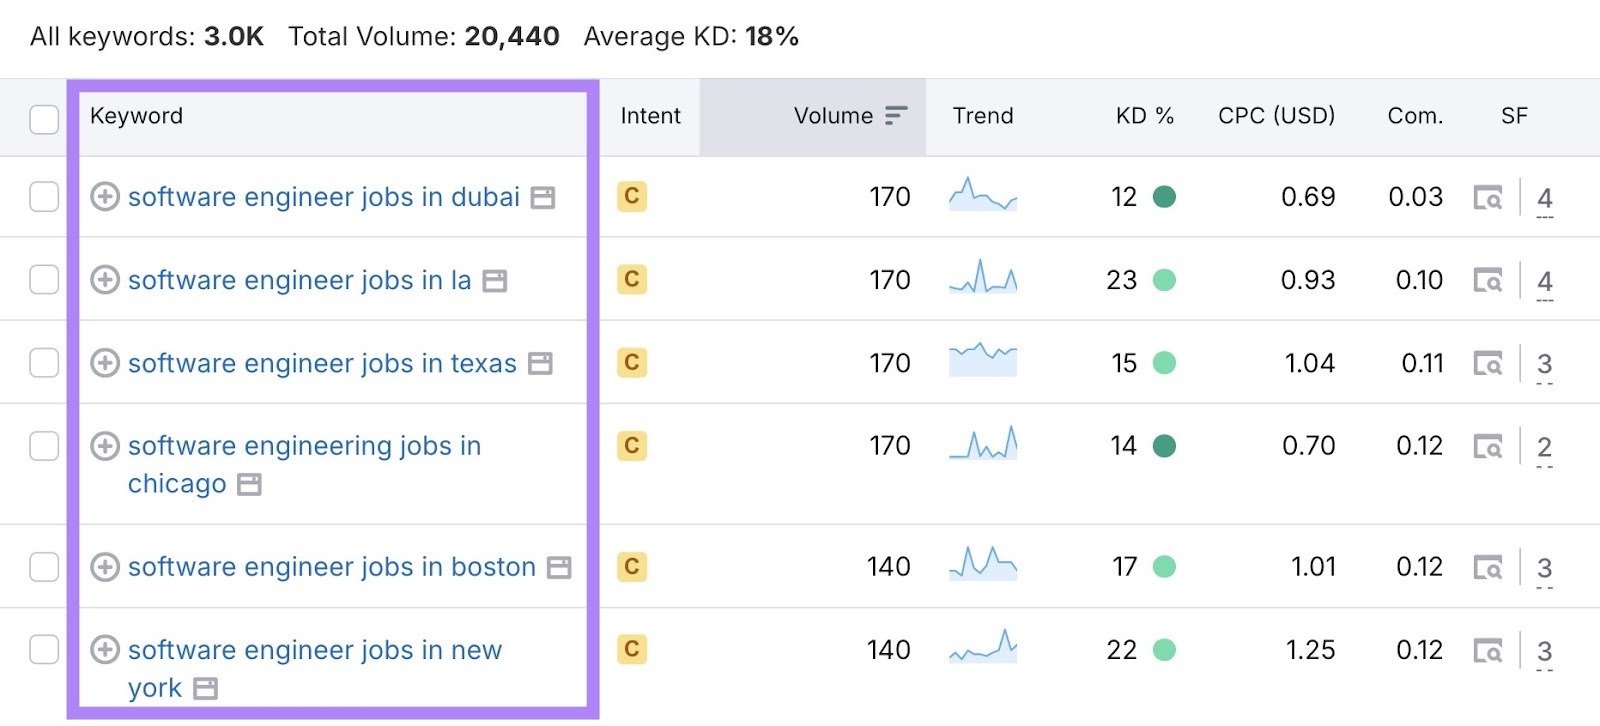This screenshot has width=1600, height=726.
Task: Click the green KD dot for the 23% keyword
Action: pos(1164,280)
